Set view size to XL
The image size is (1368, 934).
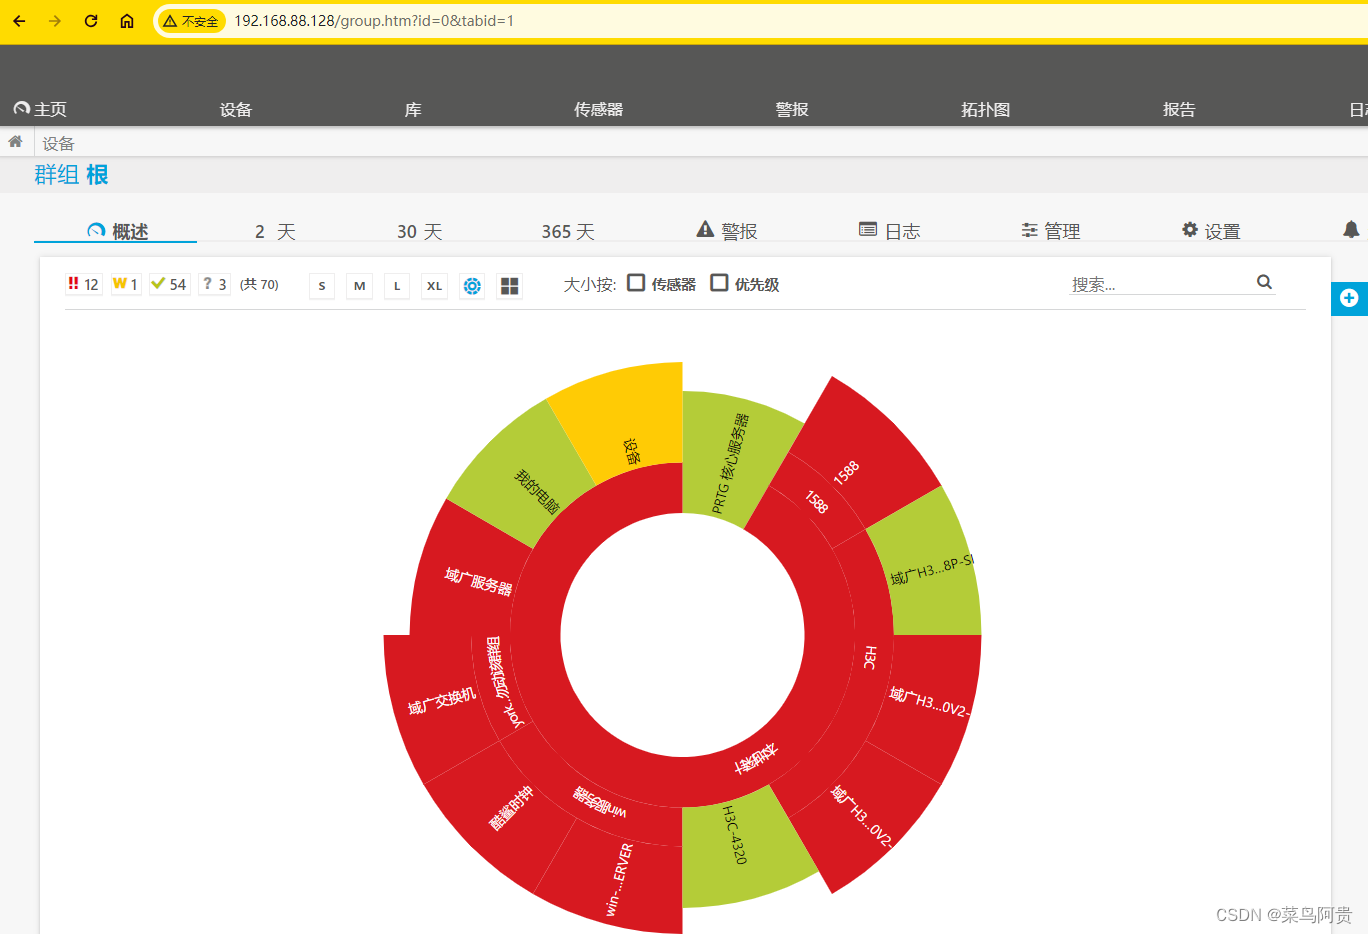(434, 286)
